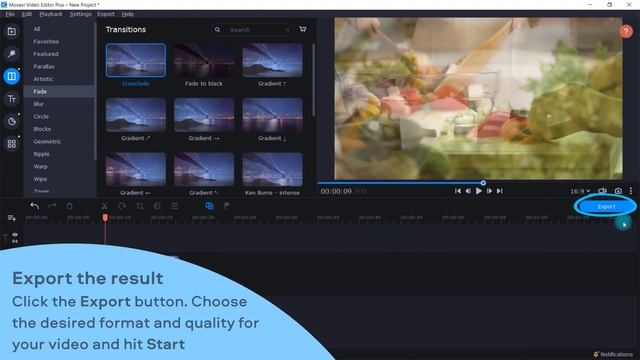Click the red help question mark icon
This screenshot has height=360, width=640.
tap(626, 31)
